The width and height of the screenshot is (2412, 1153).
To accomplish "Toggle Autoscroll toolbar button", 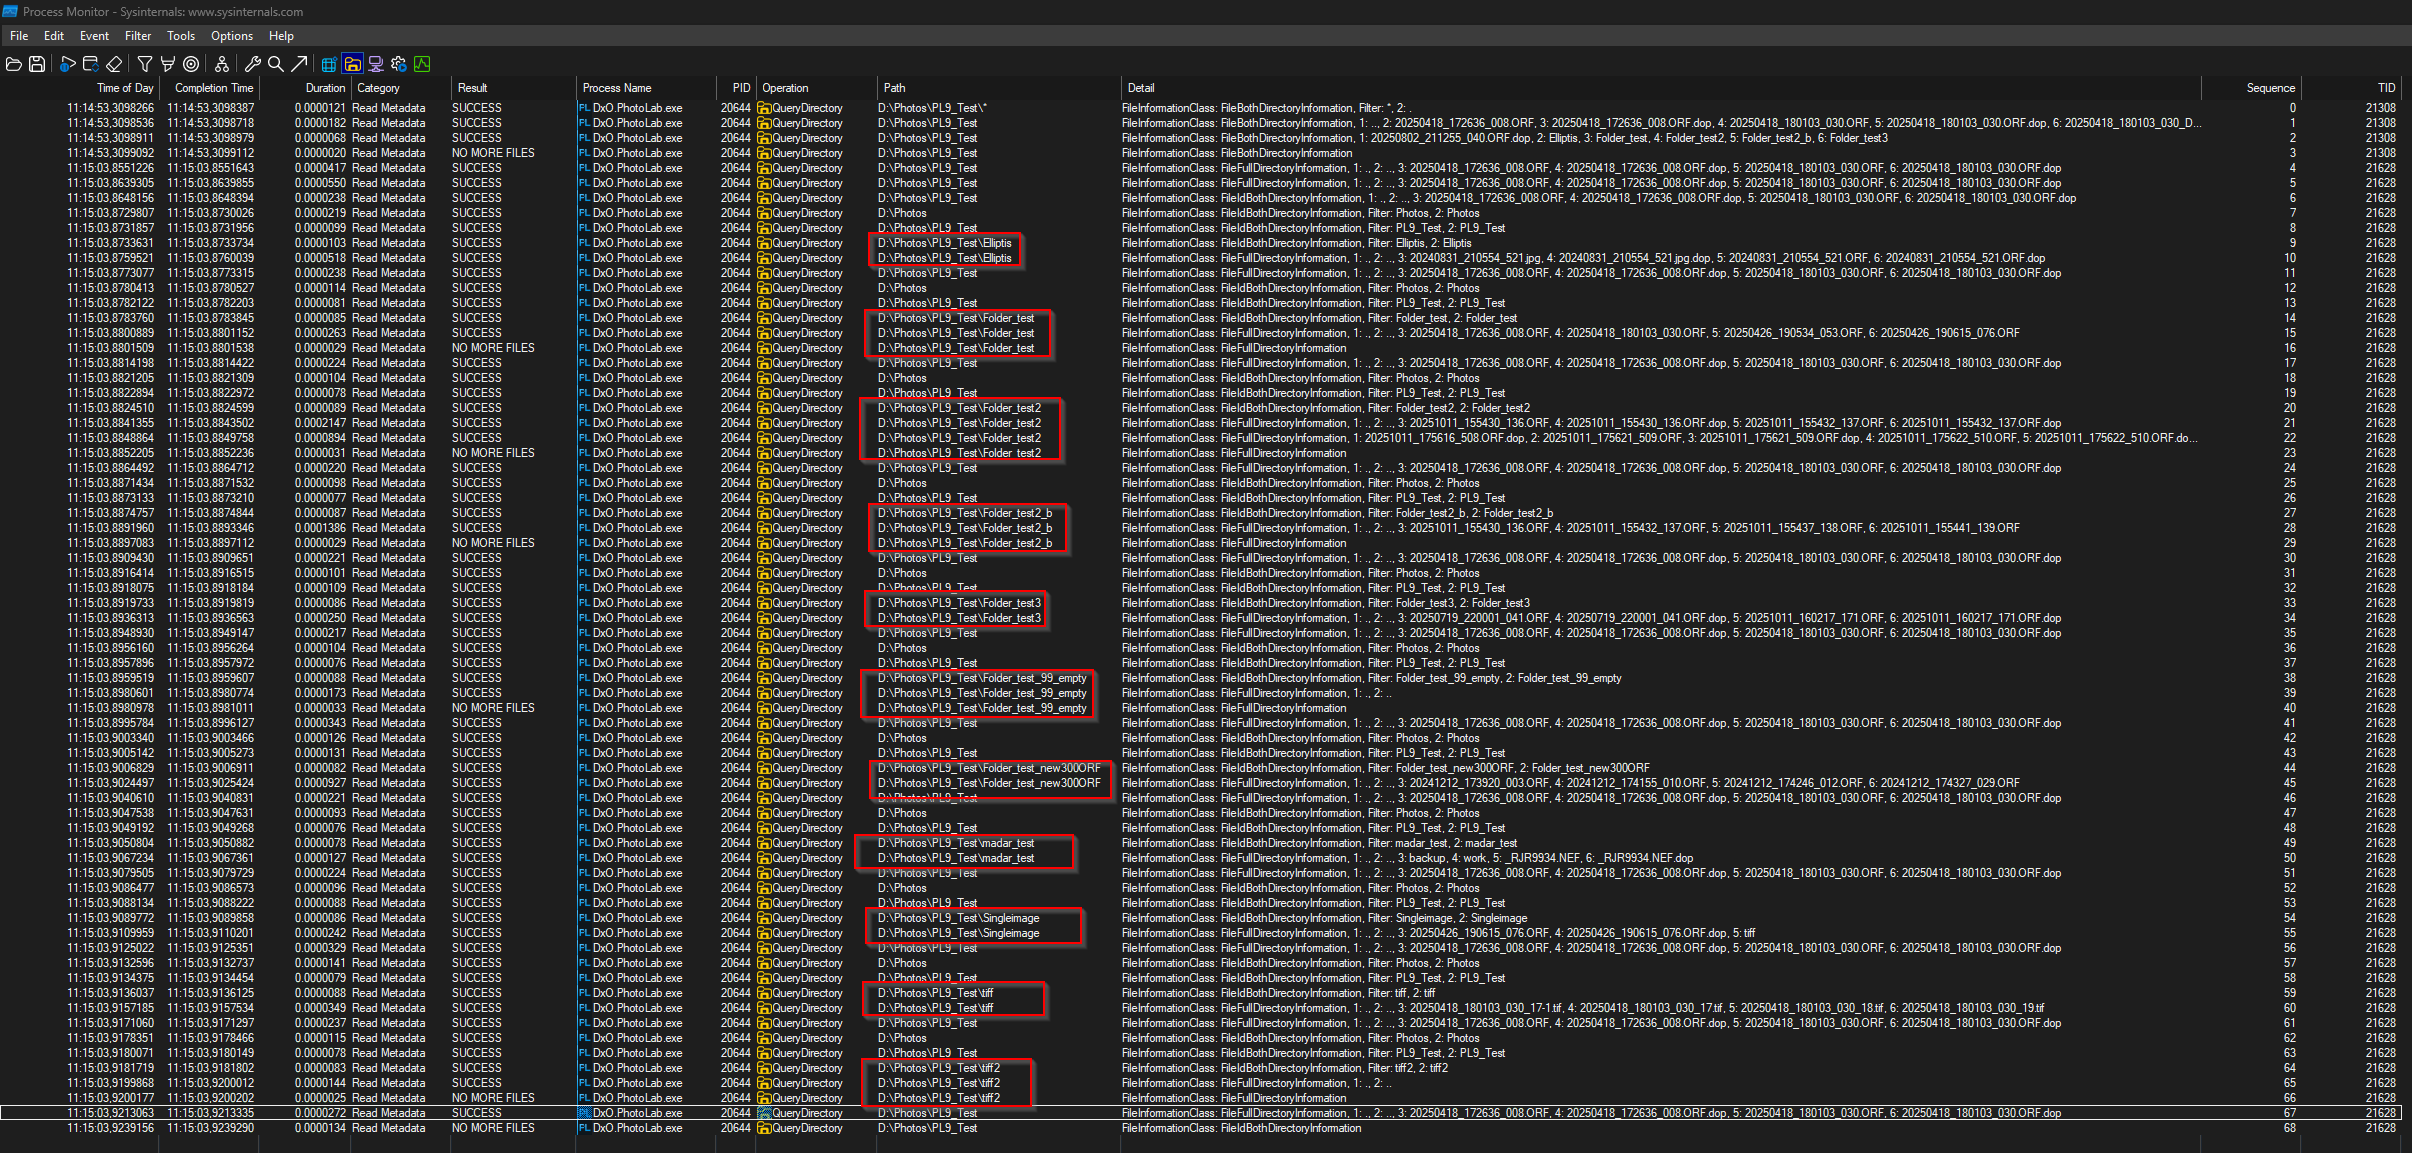I will coord(90,64).
